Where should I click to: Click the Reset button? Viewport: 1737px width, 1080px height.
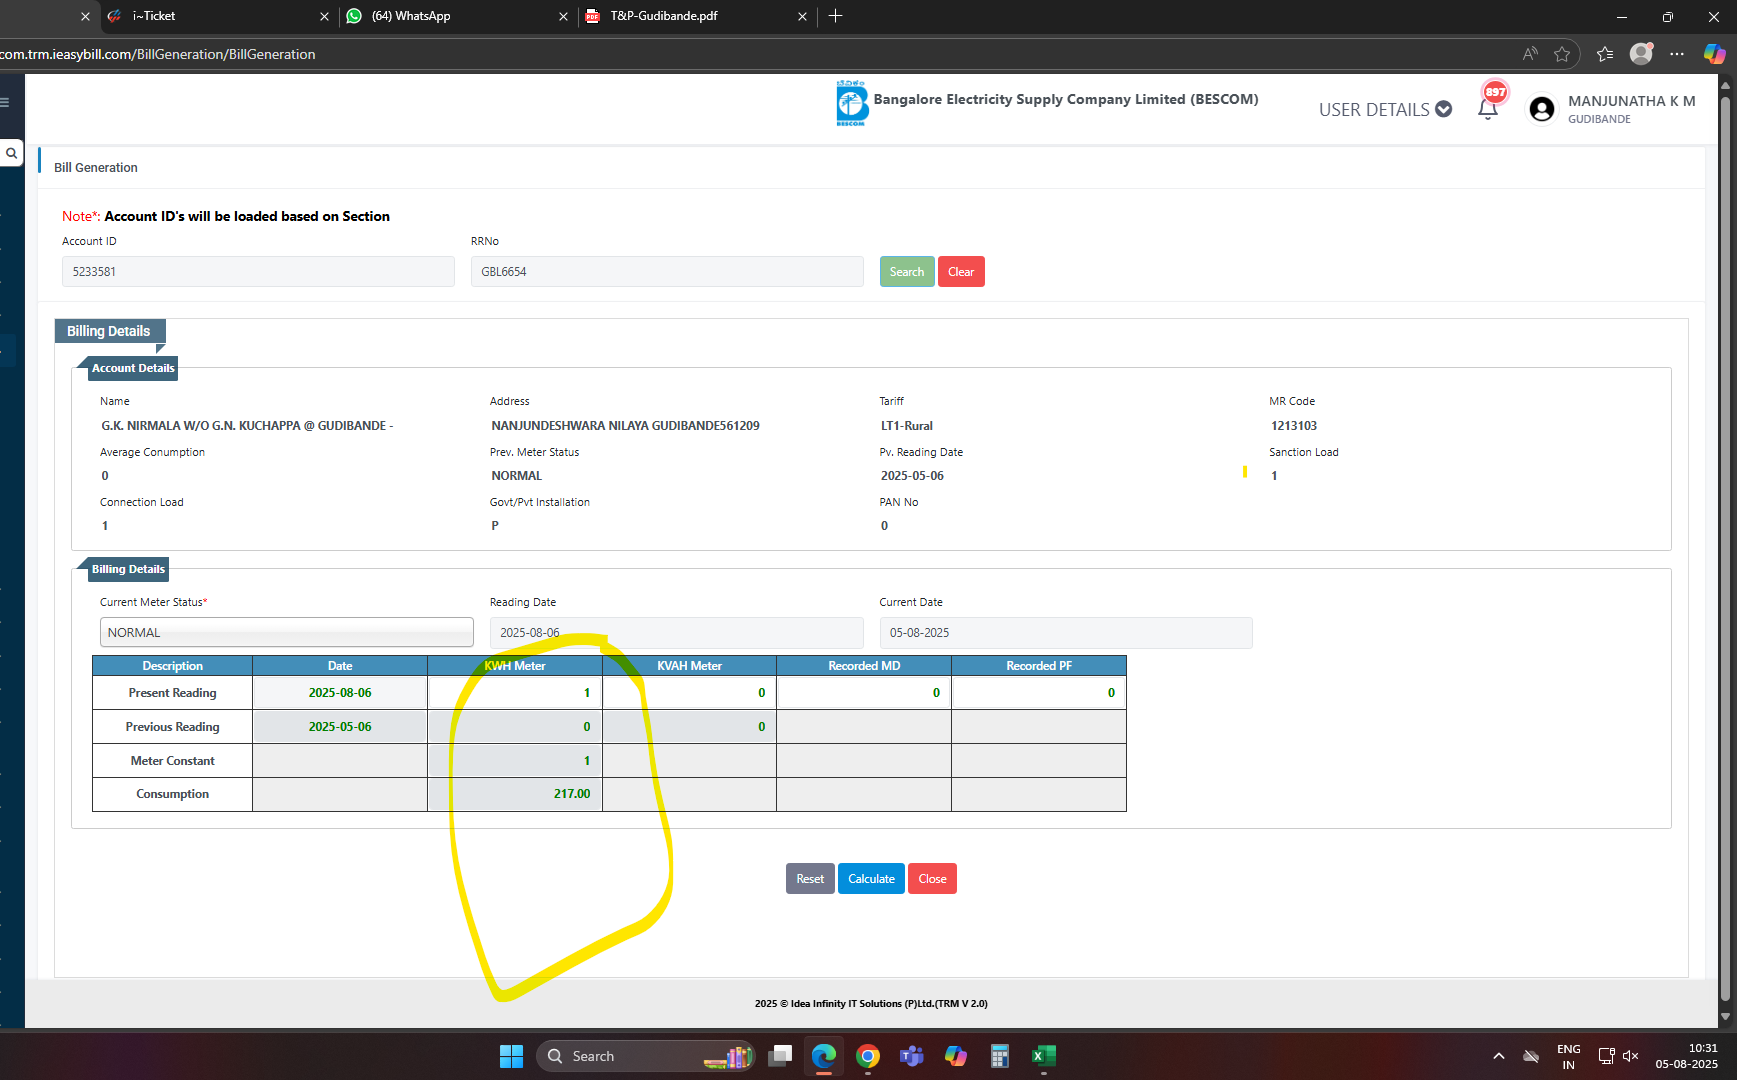pyautogui.click(x=809, y=879)
